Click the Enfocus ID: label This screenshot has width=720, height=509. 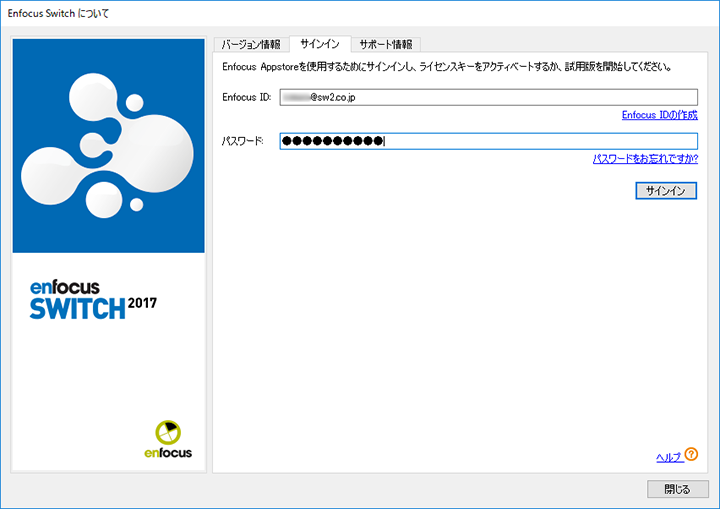coord(247,97)
